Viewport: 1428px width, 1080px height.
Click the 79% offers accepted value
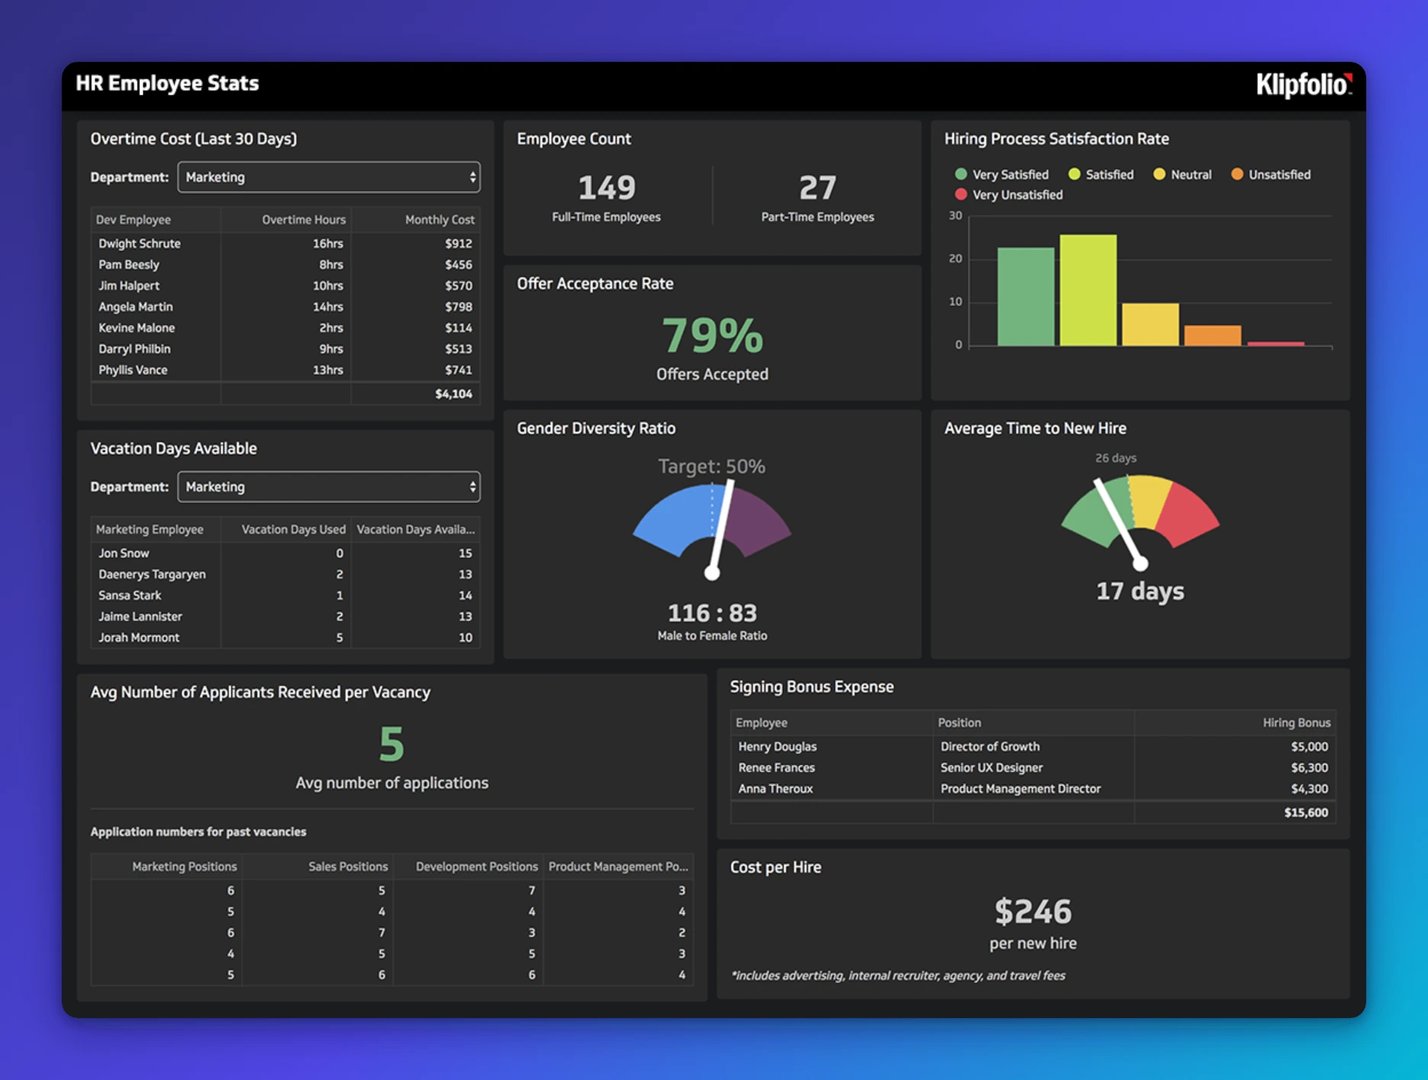point(713,336)
